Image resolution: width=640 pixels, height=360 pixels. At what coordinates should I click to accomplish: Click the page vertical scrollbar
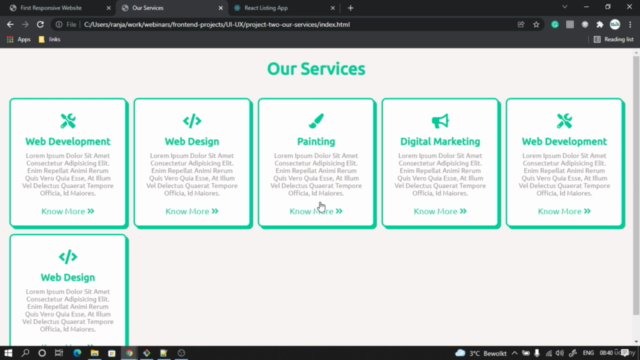[636, 186]
